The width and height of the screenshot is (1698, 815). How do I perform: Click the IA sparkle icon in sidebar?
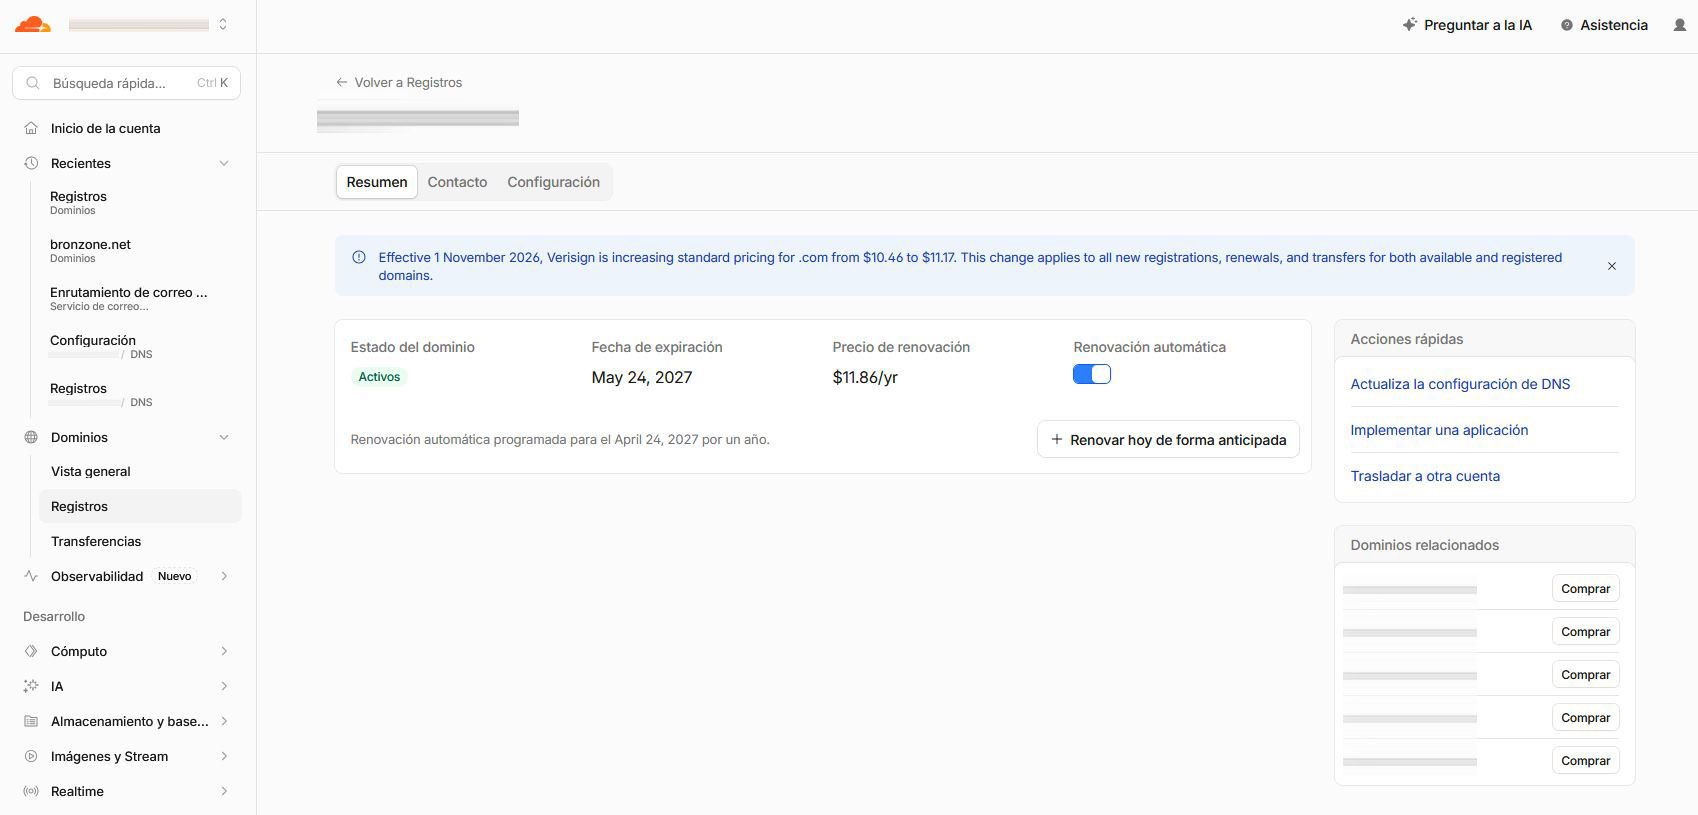tap(31, 686)
